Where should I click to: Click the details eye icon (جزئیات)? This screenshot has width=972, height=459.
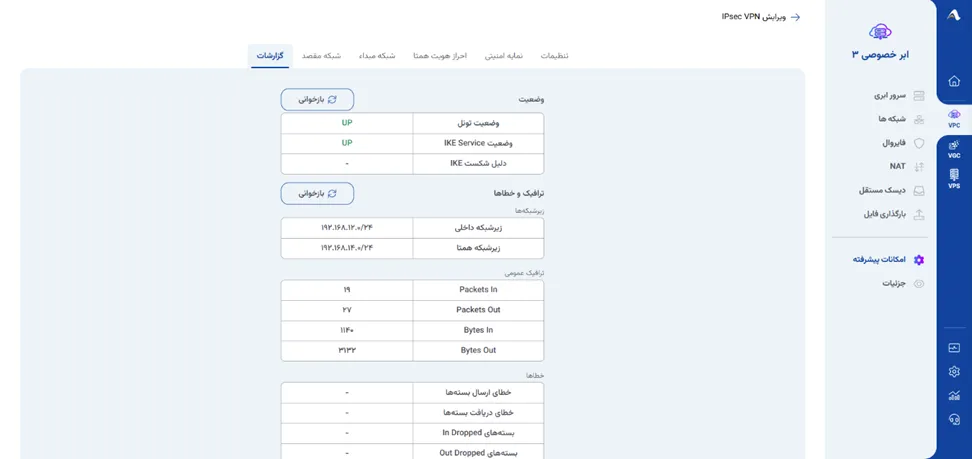(919, 283)
